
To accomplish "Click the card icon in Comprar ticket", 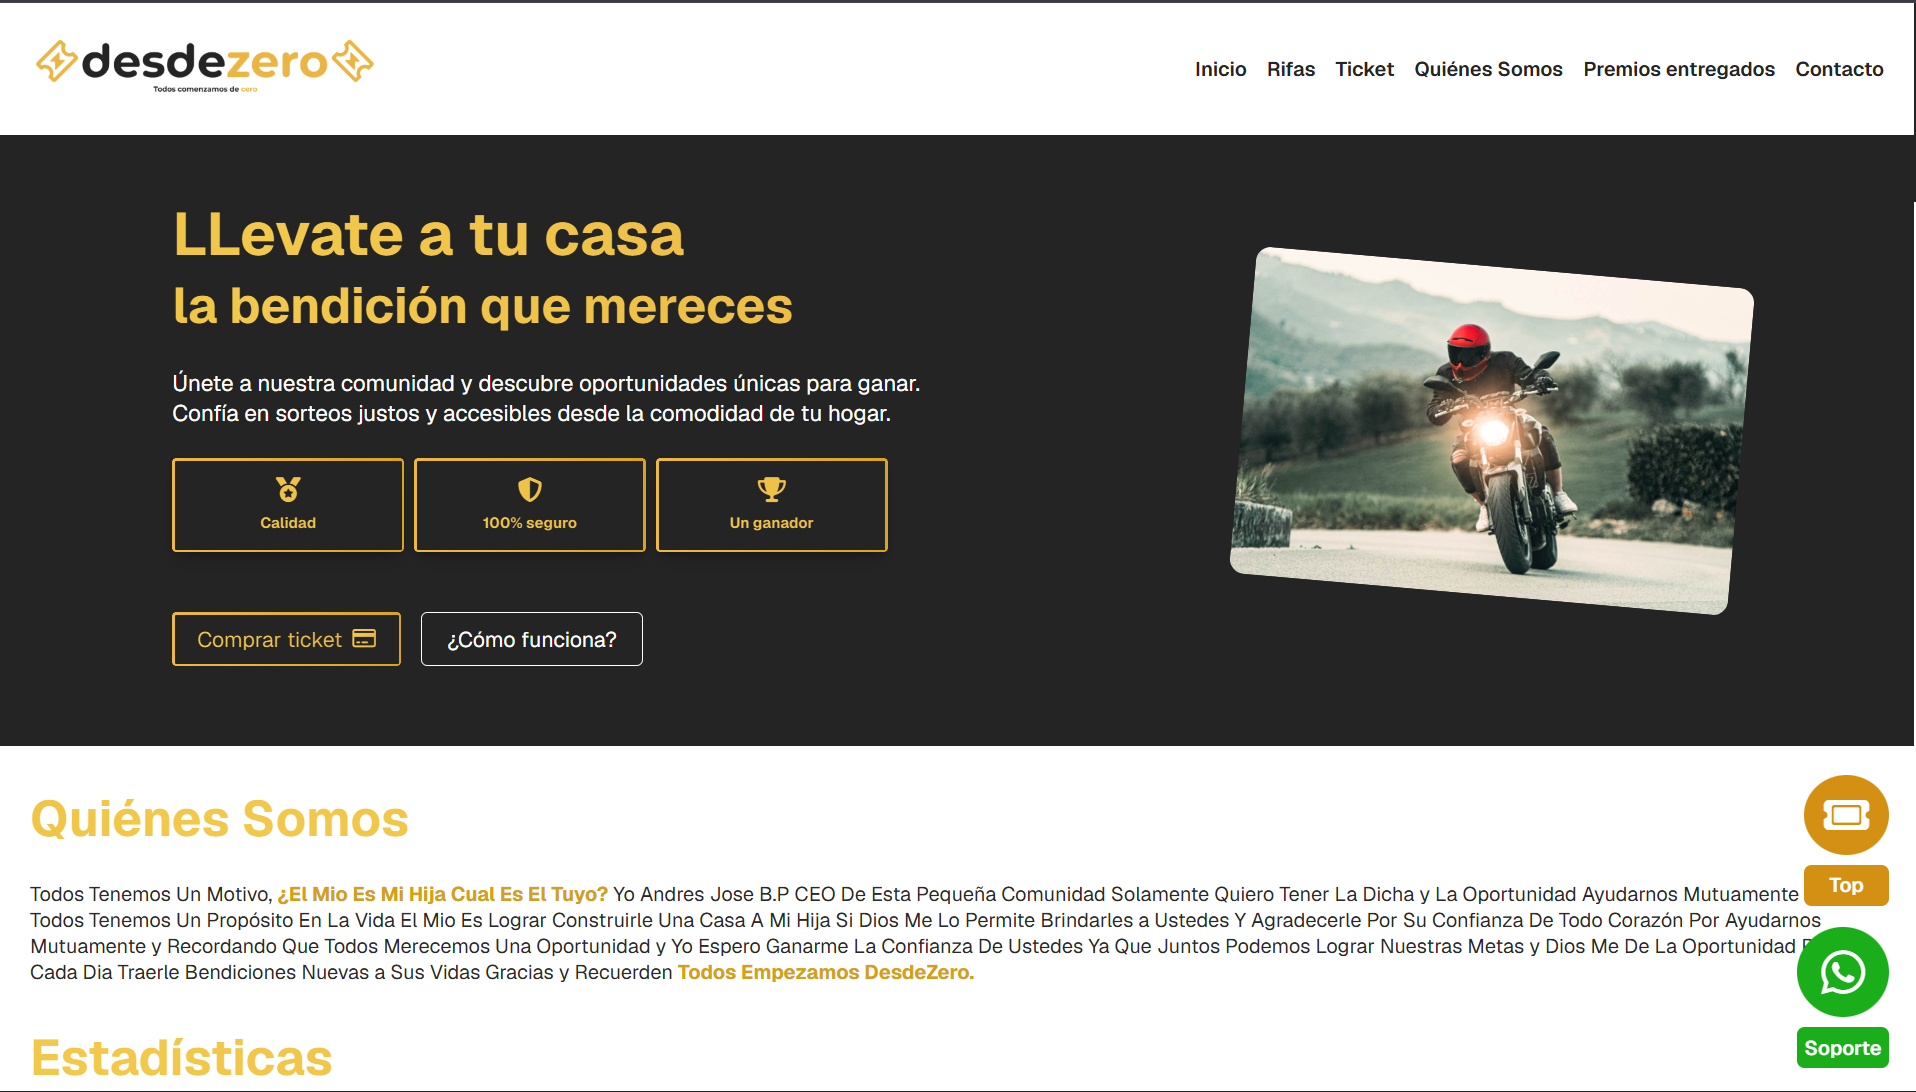I will click(364, 639).
